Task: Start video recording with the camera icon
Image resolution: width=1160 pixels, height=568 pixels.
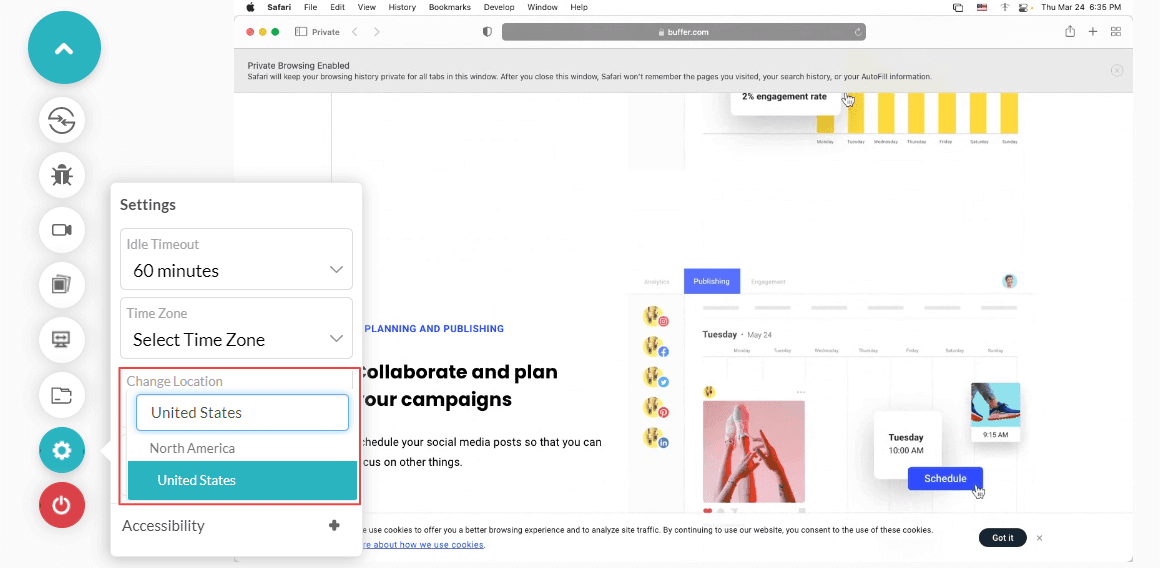Action: coord(62,230)
